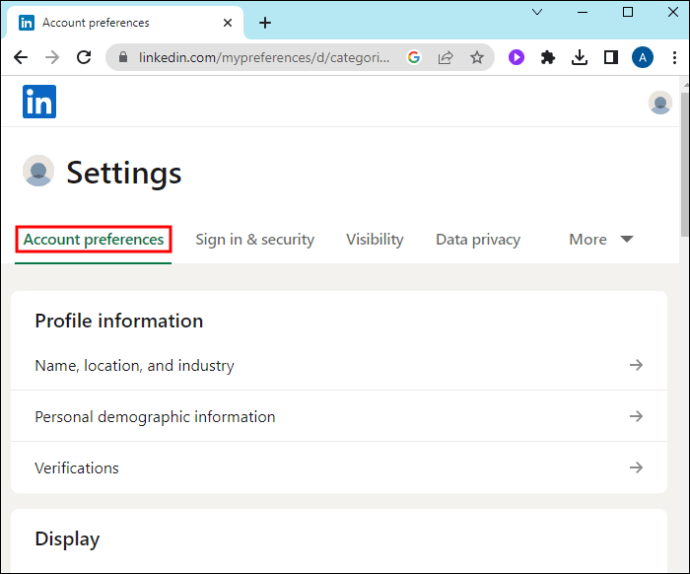This screenshot has height=574, width=690.
Task: Open Personal demographic information setting
Action: tap(339, 416)
